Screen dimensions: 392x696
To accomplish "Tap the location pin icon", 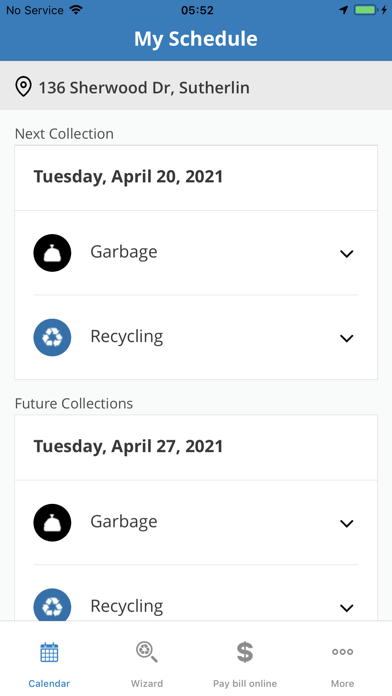I will tap(24, 87).
